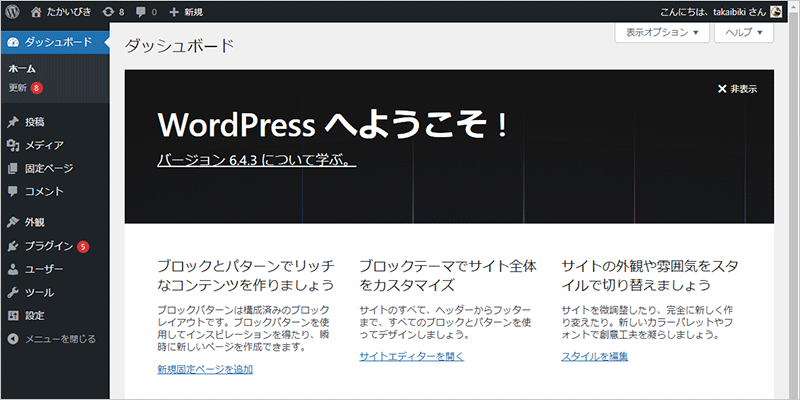Image resolution: width=800 pixels, height=400 pixels.
Task: Go to the メディア menu label
Action: pos(44,145)
